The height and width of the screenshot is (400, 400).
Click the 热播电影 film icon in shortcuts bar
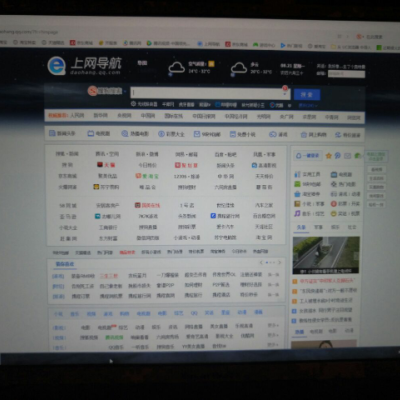pyautogui.click(x=125, y=134)
